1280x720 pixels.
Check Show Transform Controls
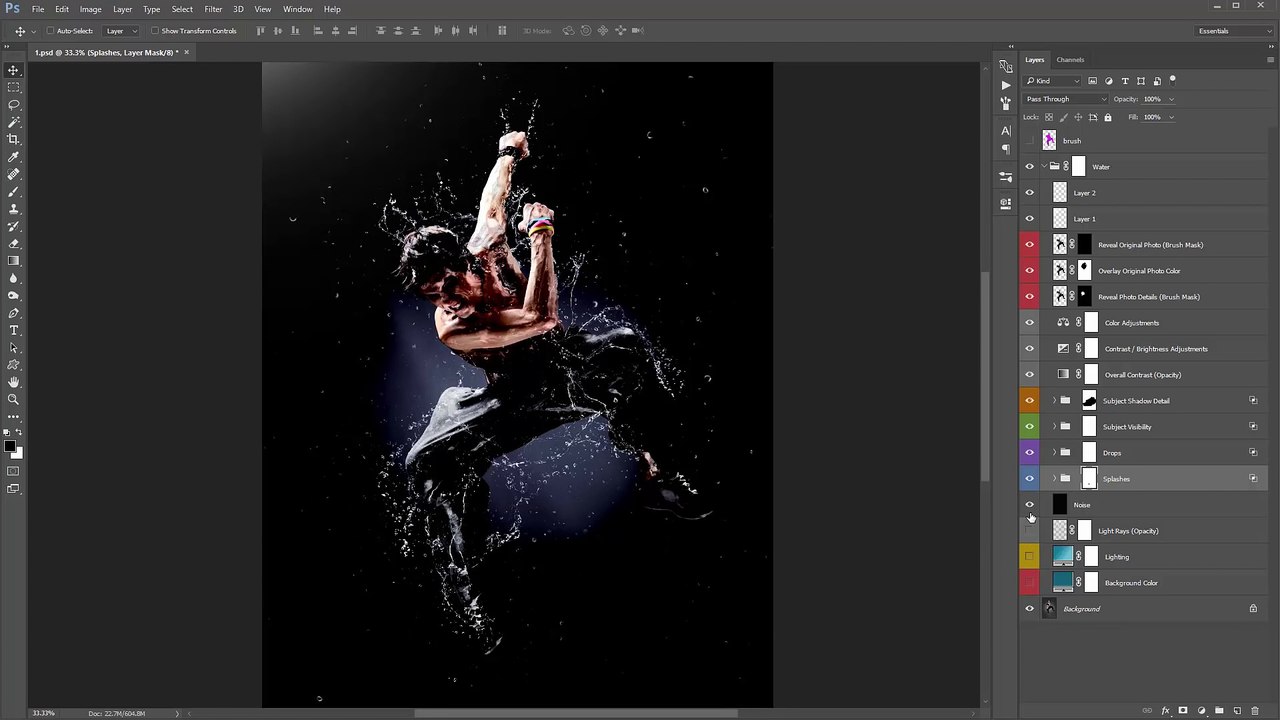pos(154,31)
